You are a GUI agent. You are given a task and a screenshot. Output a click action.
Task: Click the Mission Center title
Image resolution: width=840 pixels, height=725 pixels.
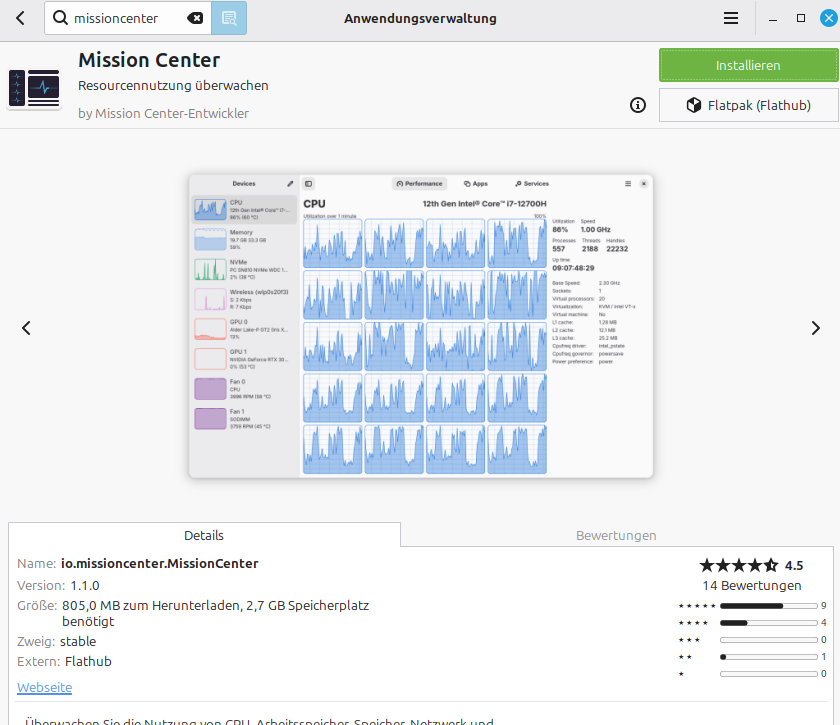tap(149, 60)
